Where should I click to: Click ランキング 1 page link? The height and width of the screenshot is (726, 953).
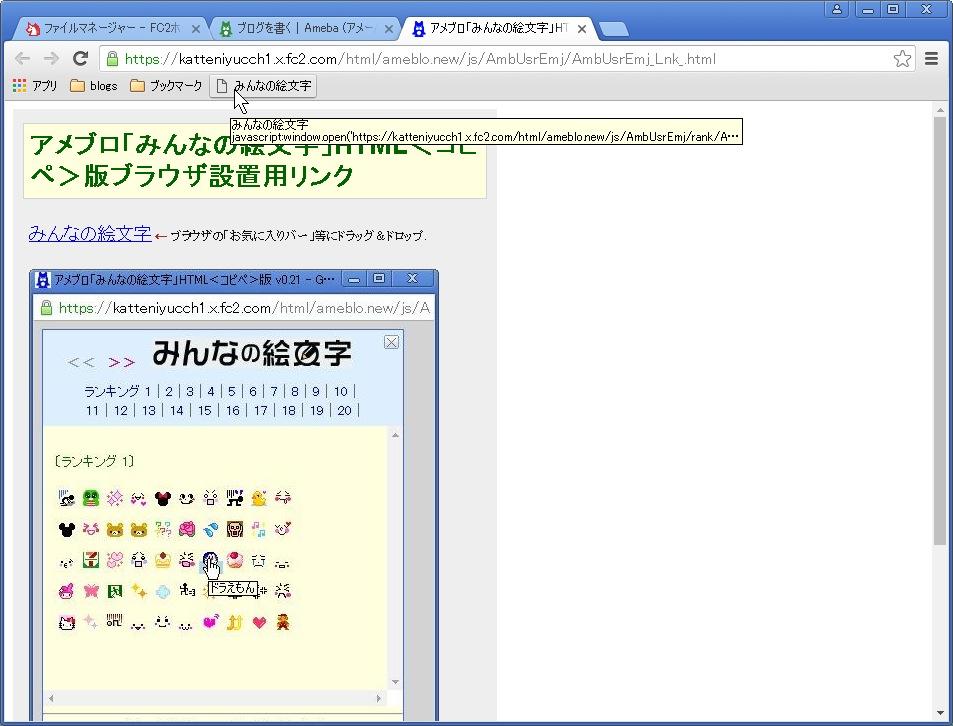[117, 391]
